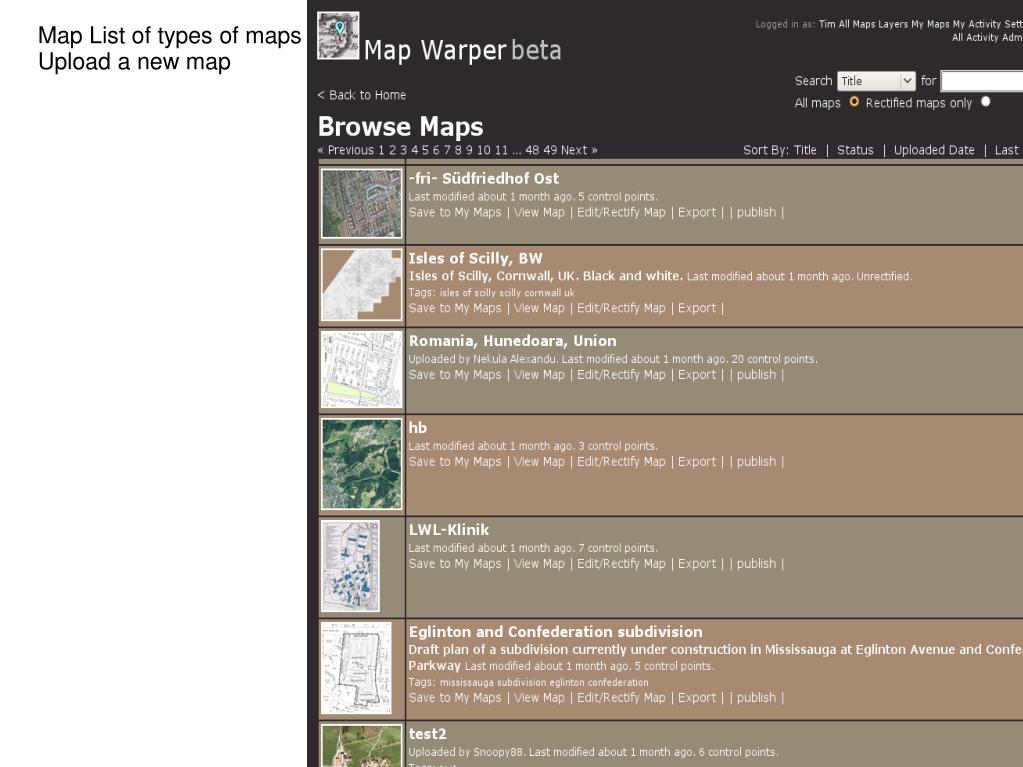The image size is (1023, 767).
Task: Jump to page 48 of maps
Action: tap(532, 150)
